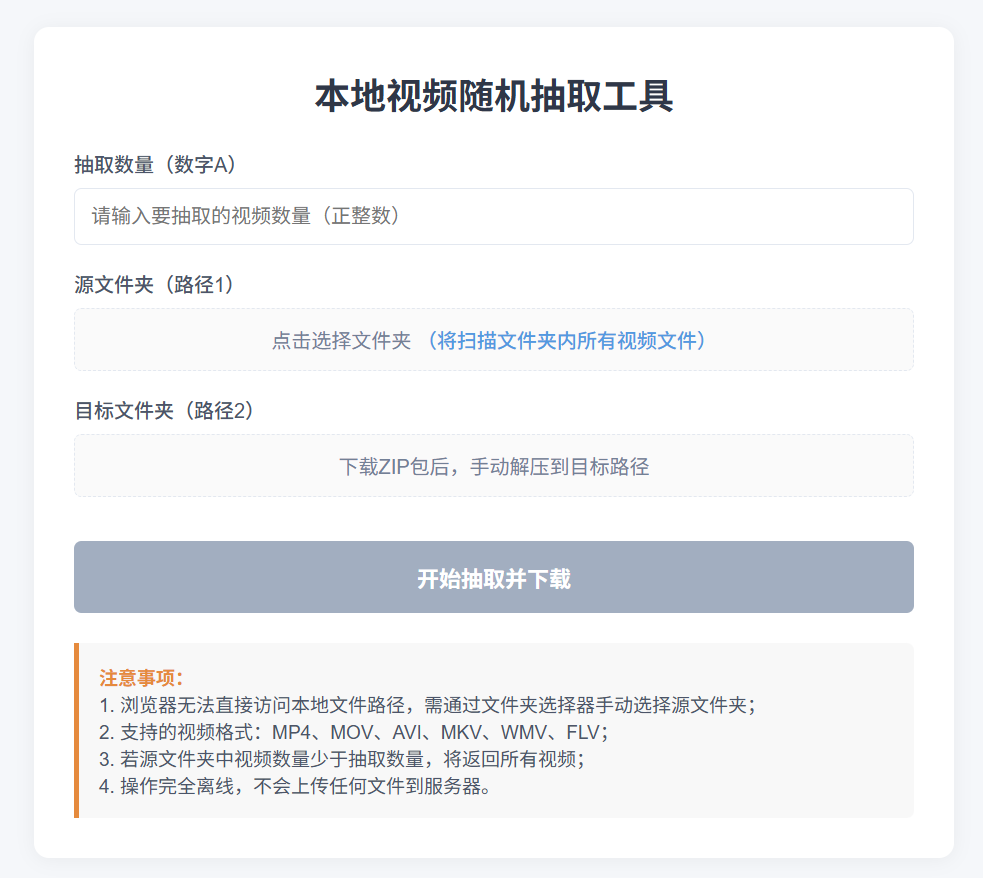Click the quantity input field for videos
983x878 pixels.
coord(493,216)
